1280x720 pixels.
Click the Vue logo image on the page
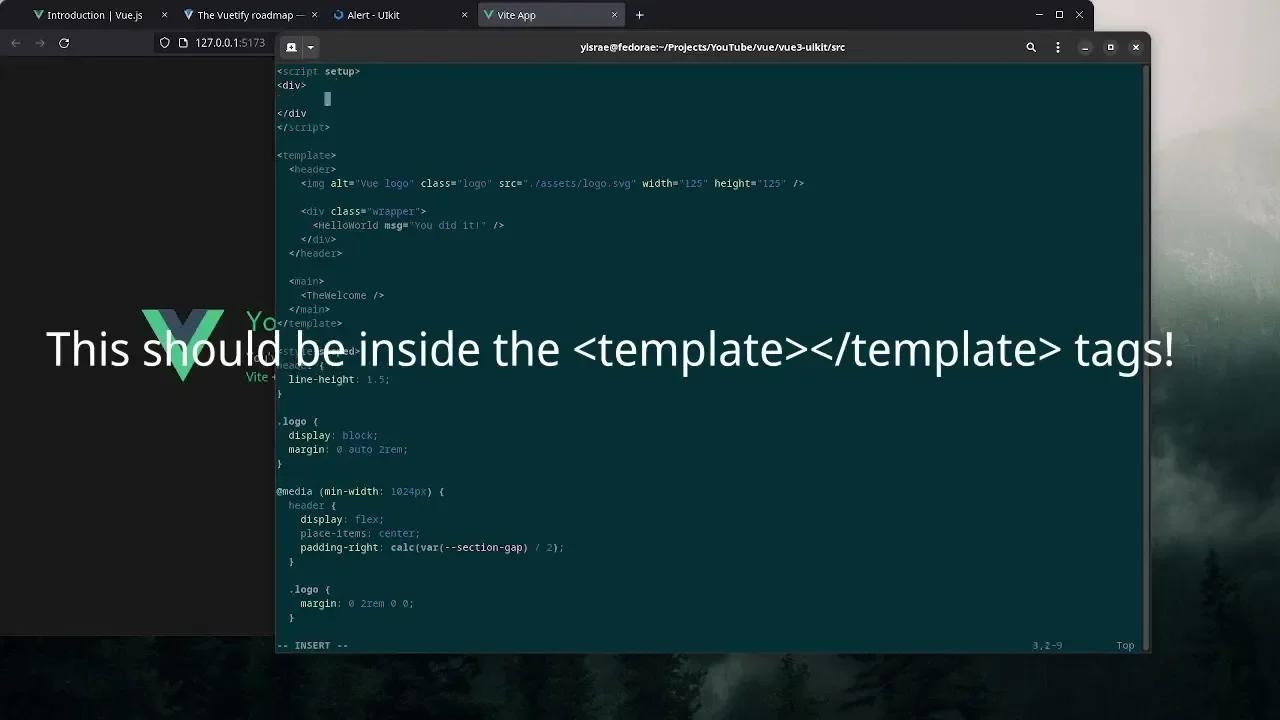pos(185,345)
